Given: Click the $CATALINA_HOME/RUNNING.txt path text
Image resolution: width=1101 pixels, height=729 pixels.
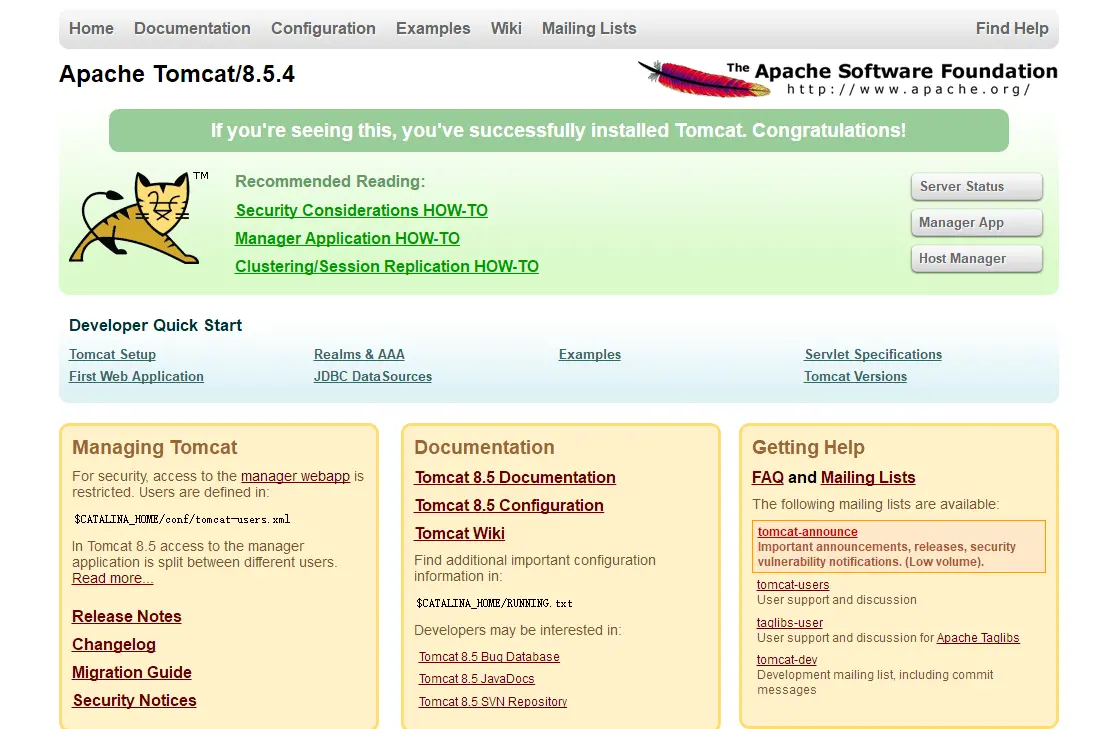Looking at the screenshot, I should click(494, 603).
